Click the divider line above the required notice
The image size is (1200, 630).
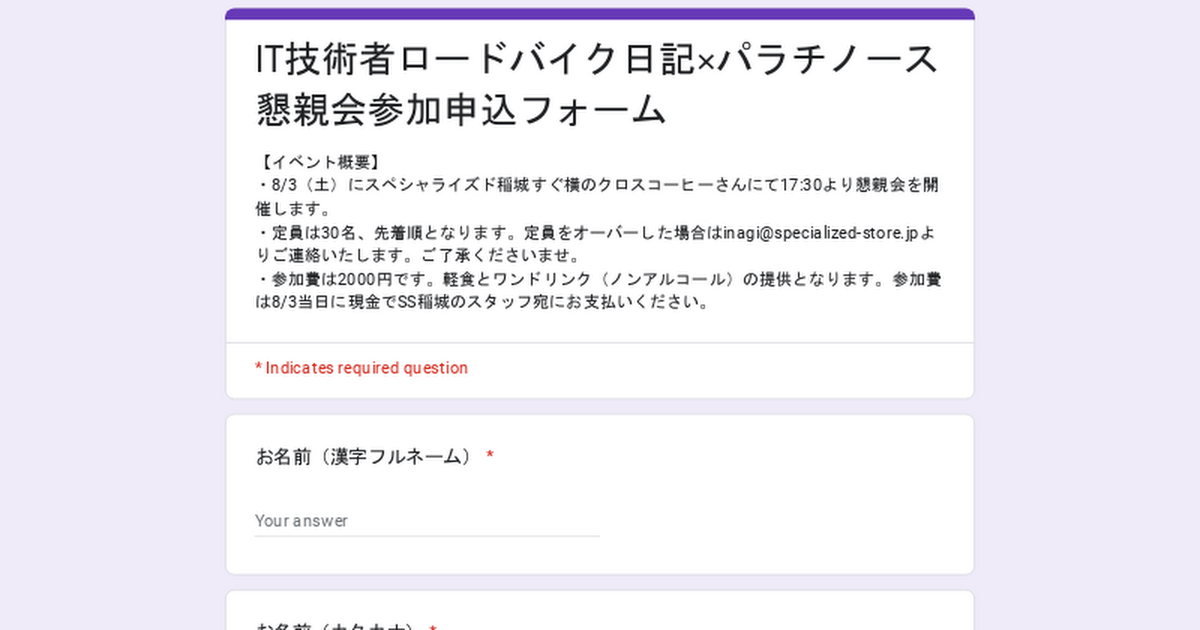click(600, 343)
